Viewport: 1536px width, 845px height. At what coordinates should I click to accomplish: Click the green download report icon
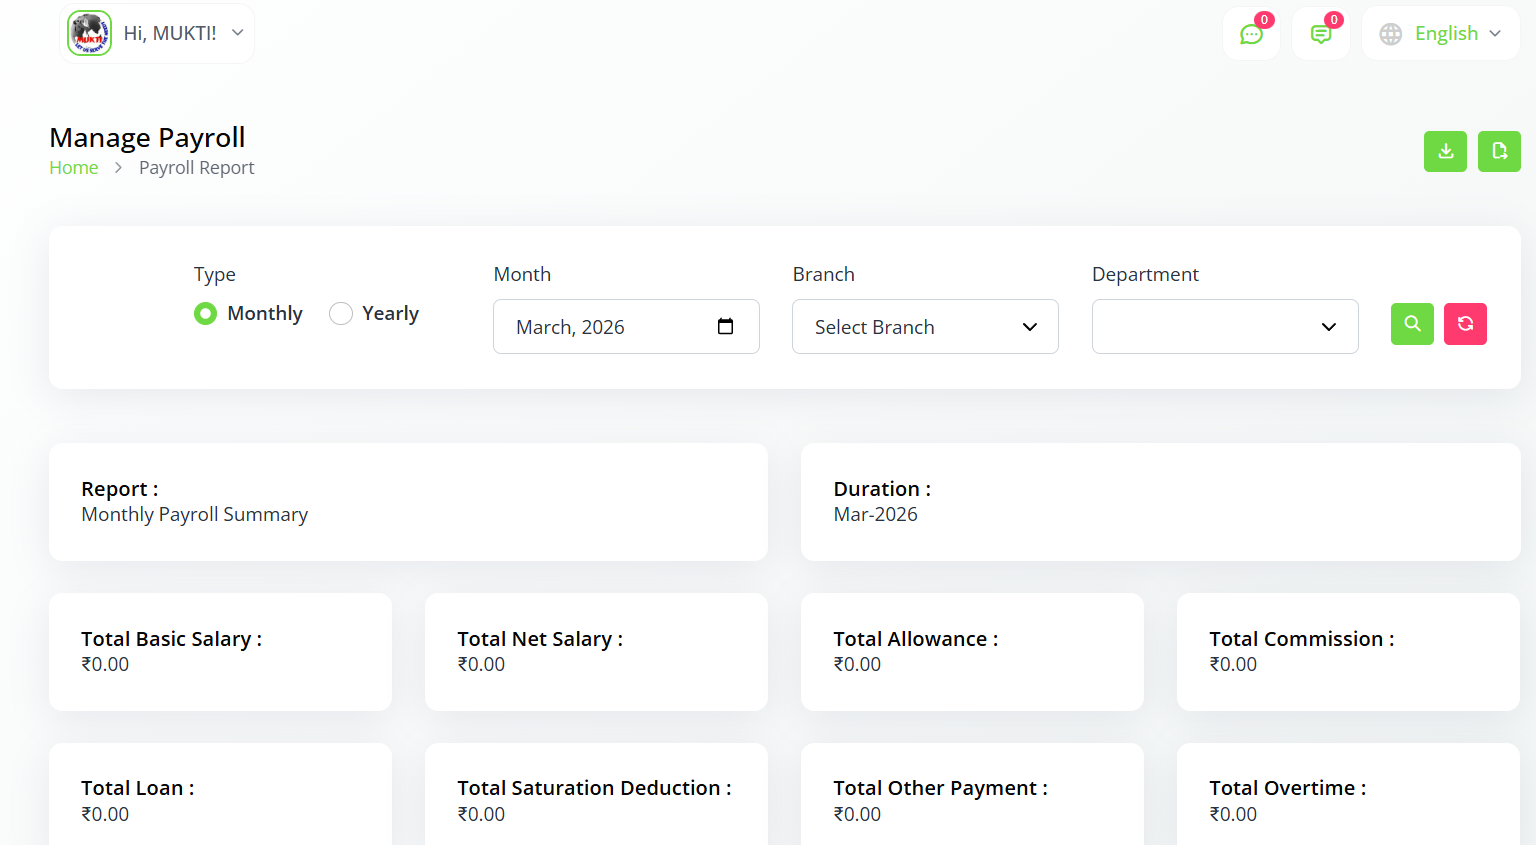pos(1445,152)
